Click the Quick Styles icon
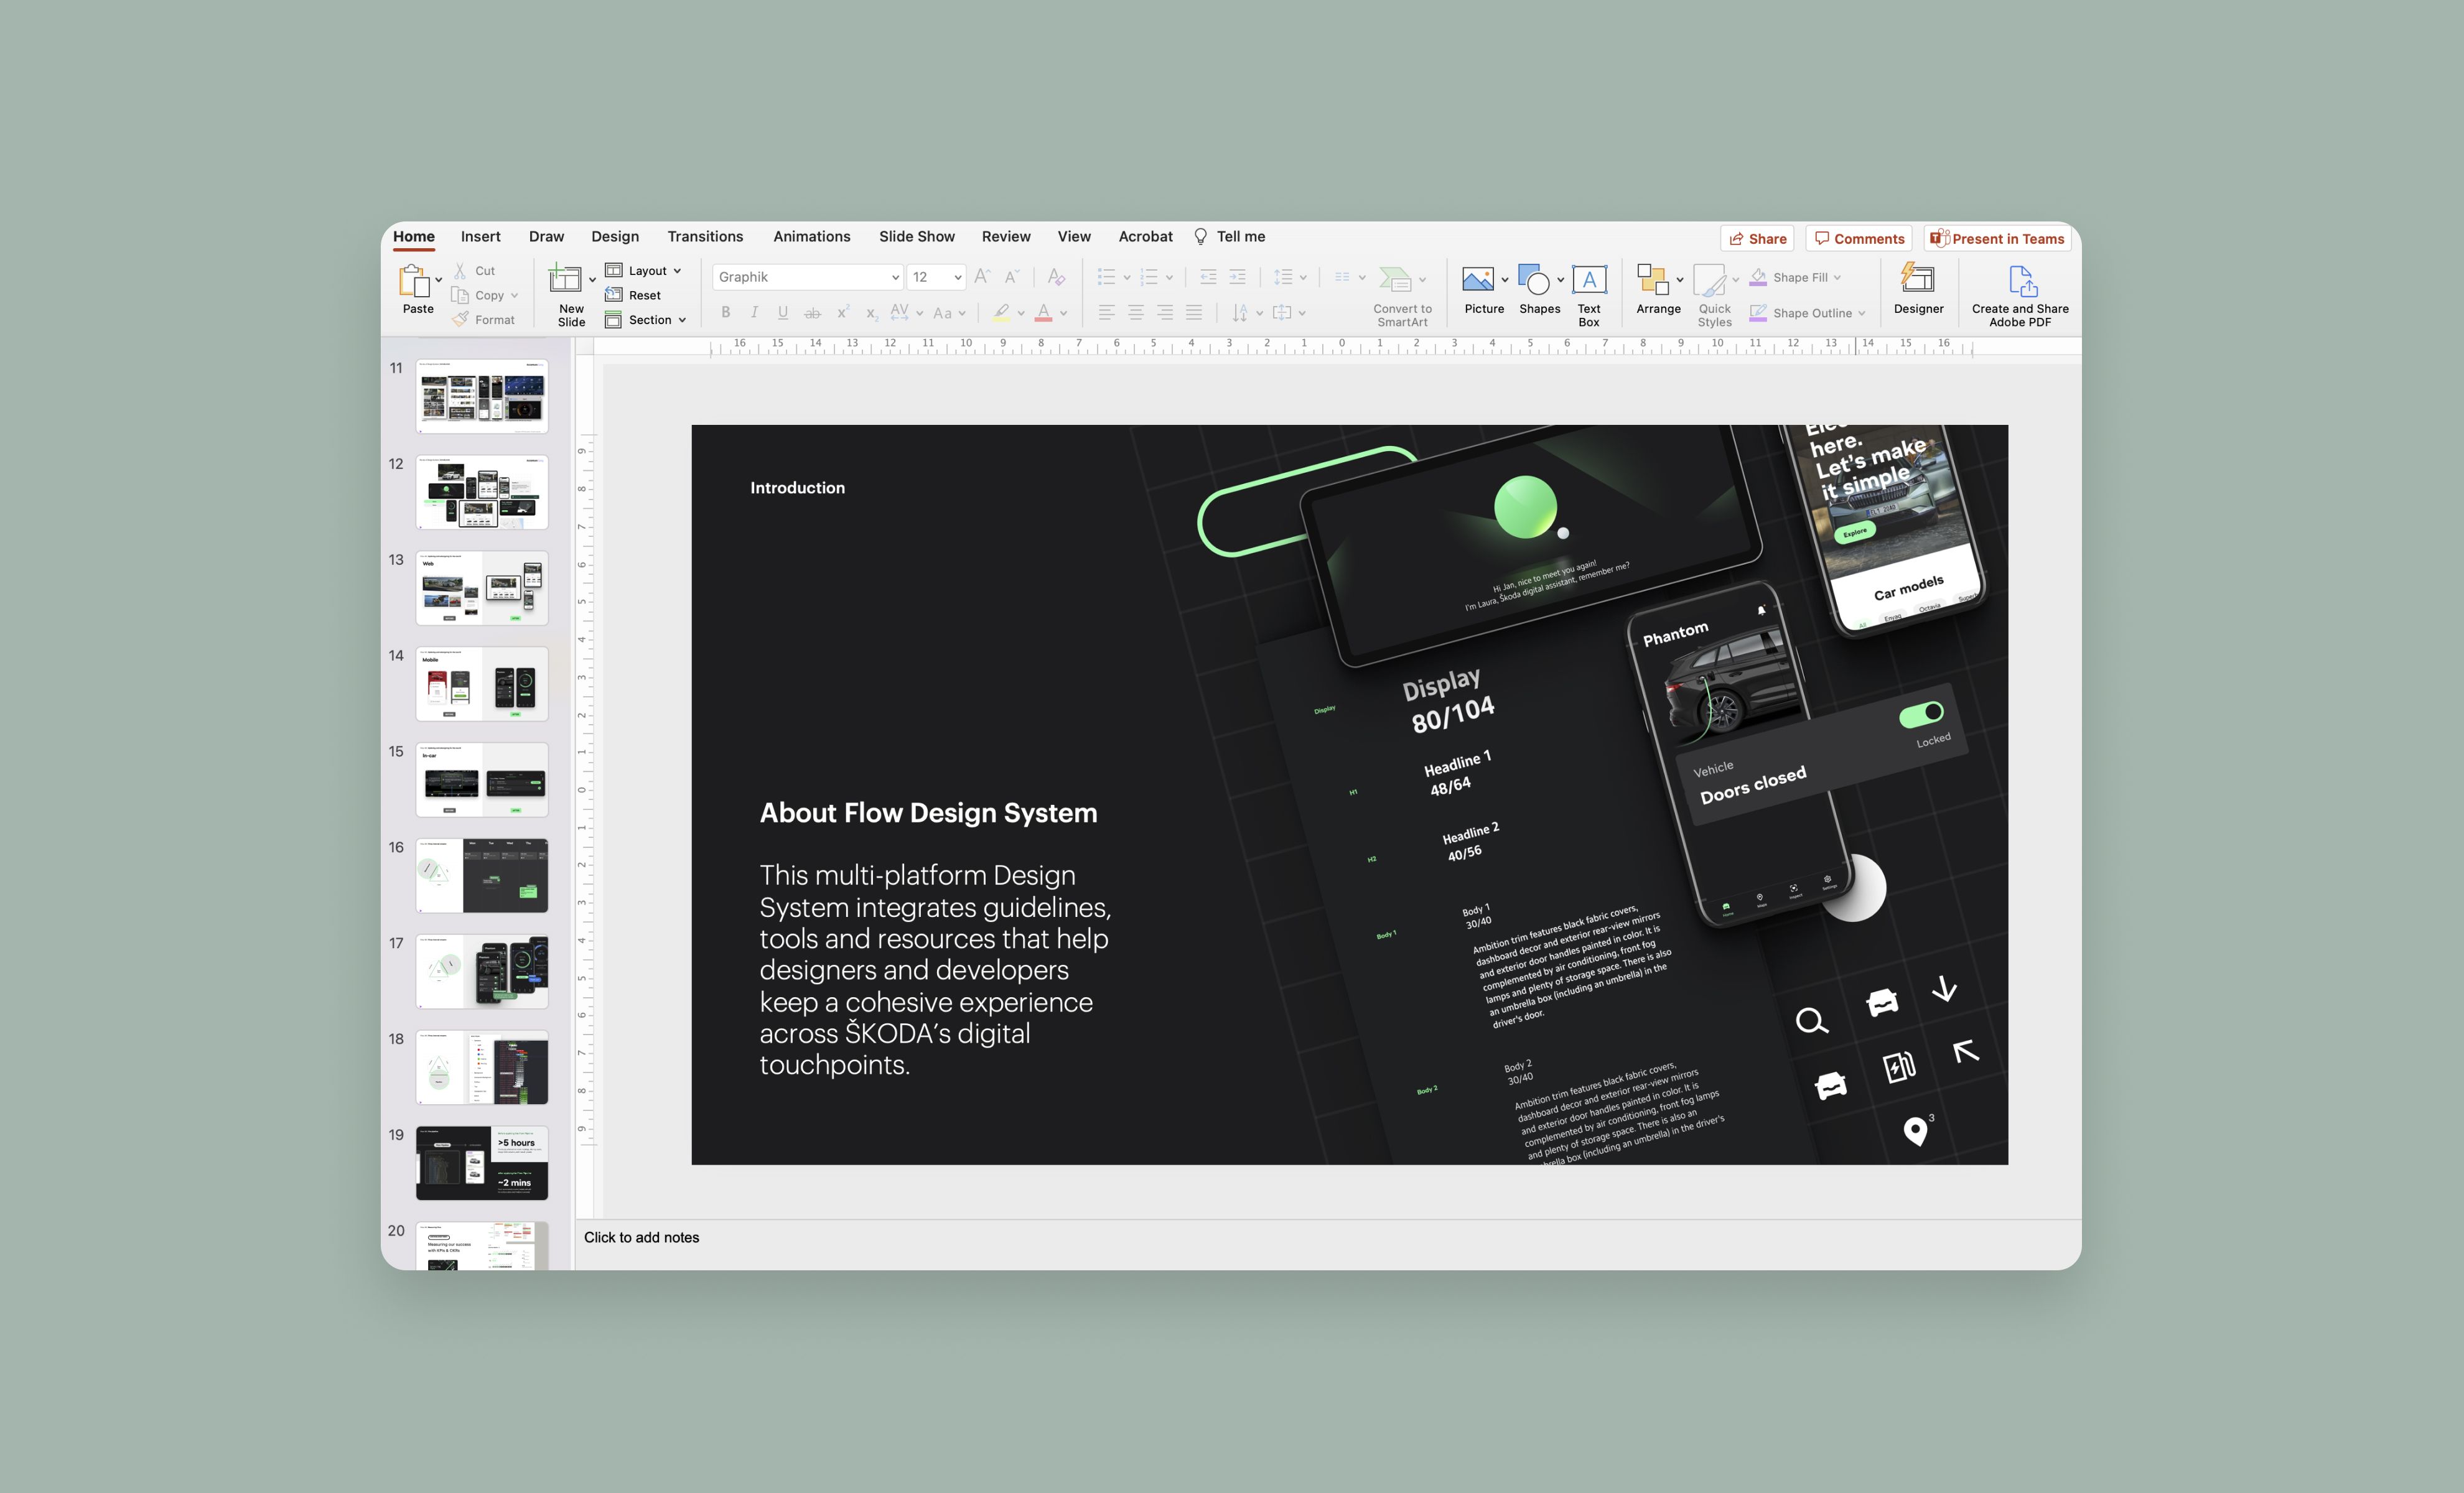2464x1493 pixels. (1710, 280)
